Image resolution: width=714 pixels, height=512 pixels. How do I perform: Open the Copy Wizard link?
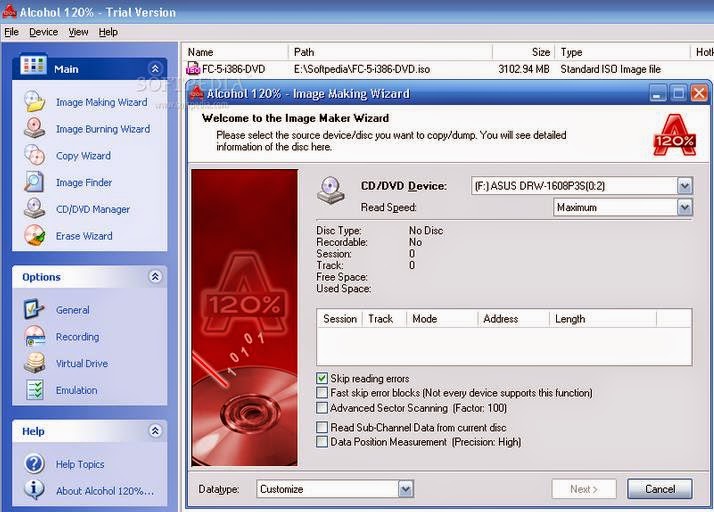tap(83, 156)
